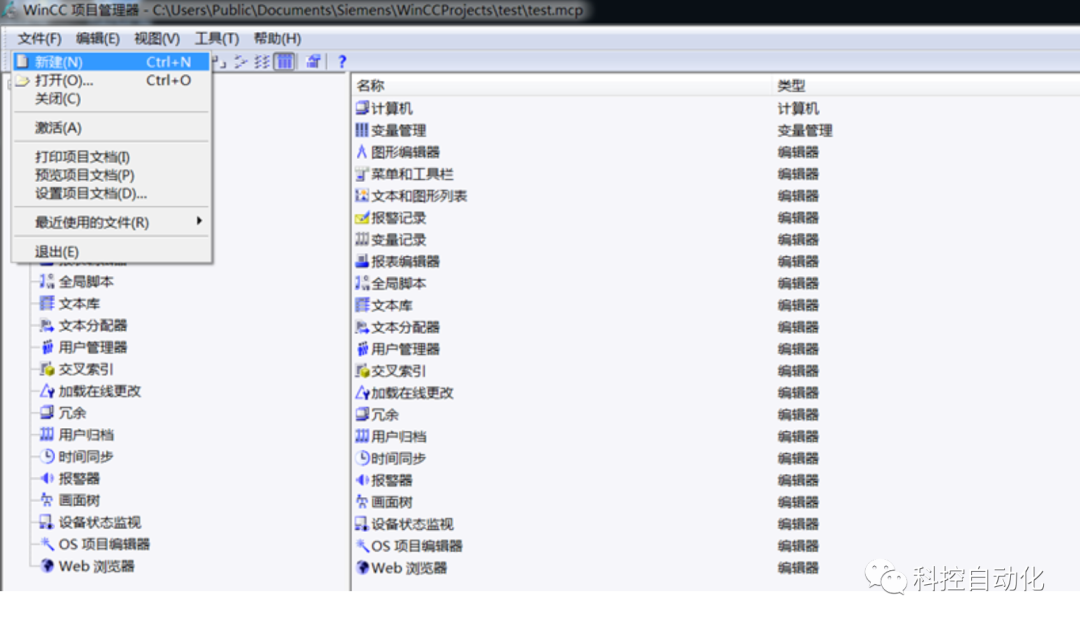
Task: Open the 文件(F) menu
Action: pyautogui.click(x=39, y=39)
